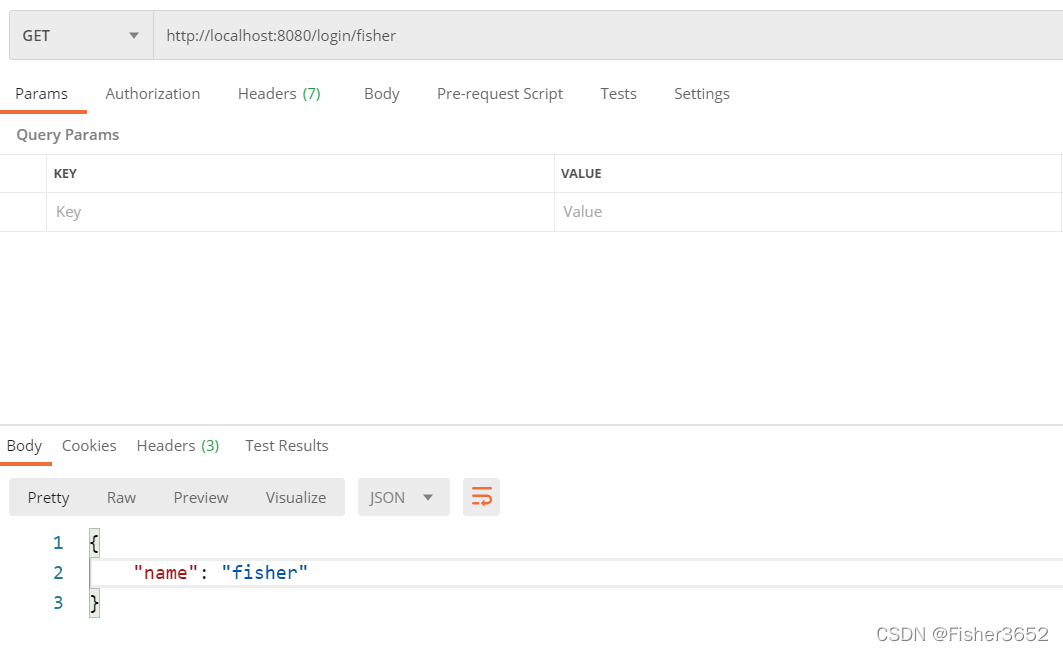Open the response Cookies tab
The image size is (1063, 651).
(x=89, y=446)
